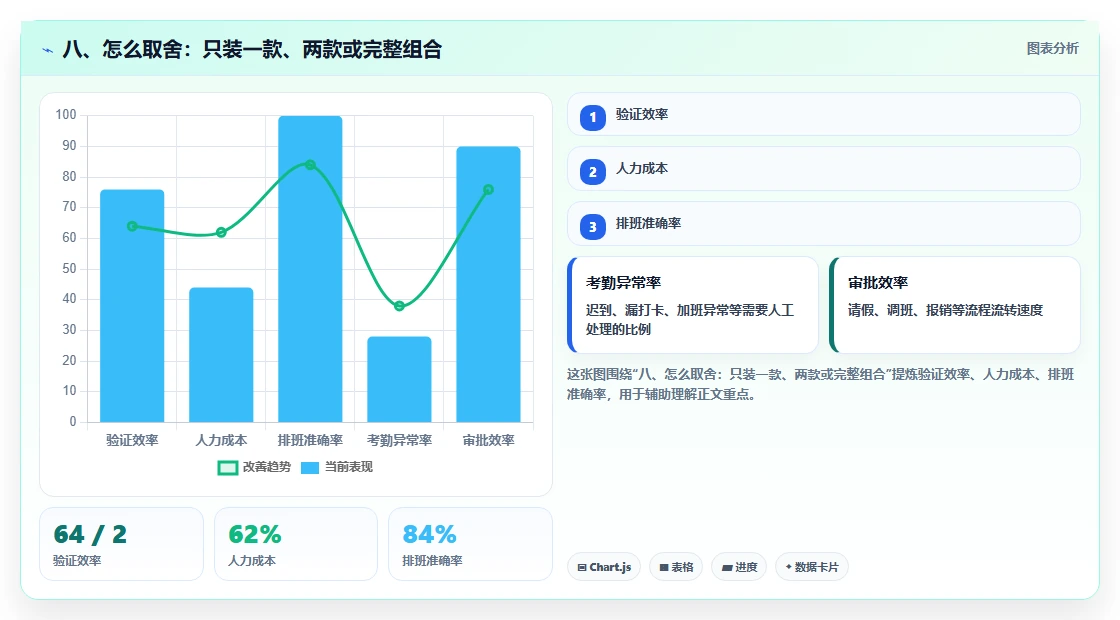Image resolution: width=1120 pixels, height=620 pixels.
Task: Click the 84% stat value
Action: coord(429,534)
